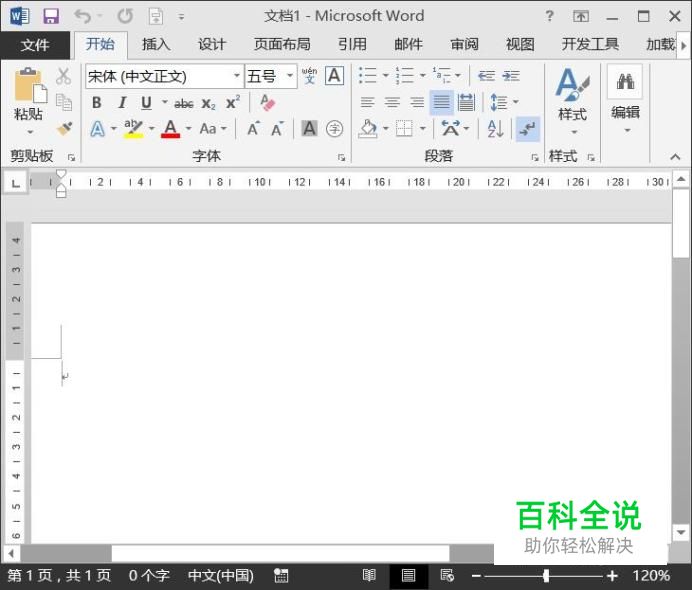Click the Redo/Repeat icon
The image size is (692, 590).
tap(125, 17)
